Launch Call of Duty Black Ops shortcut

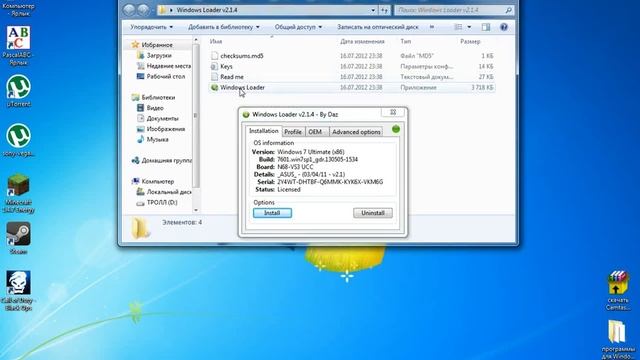click(18, 291)
